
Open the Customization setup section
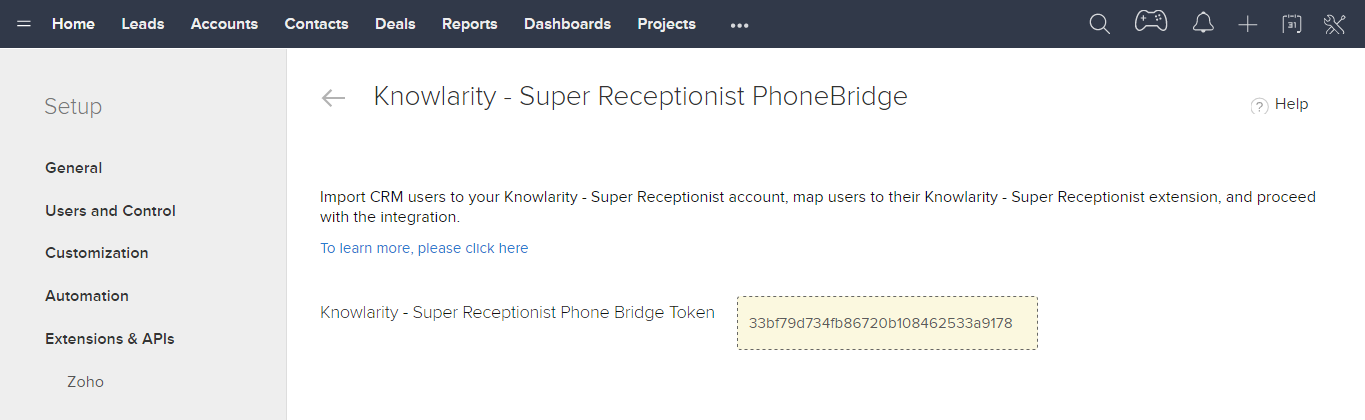(x=96, y=253)
